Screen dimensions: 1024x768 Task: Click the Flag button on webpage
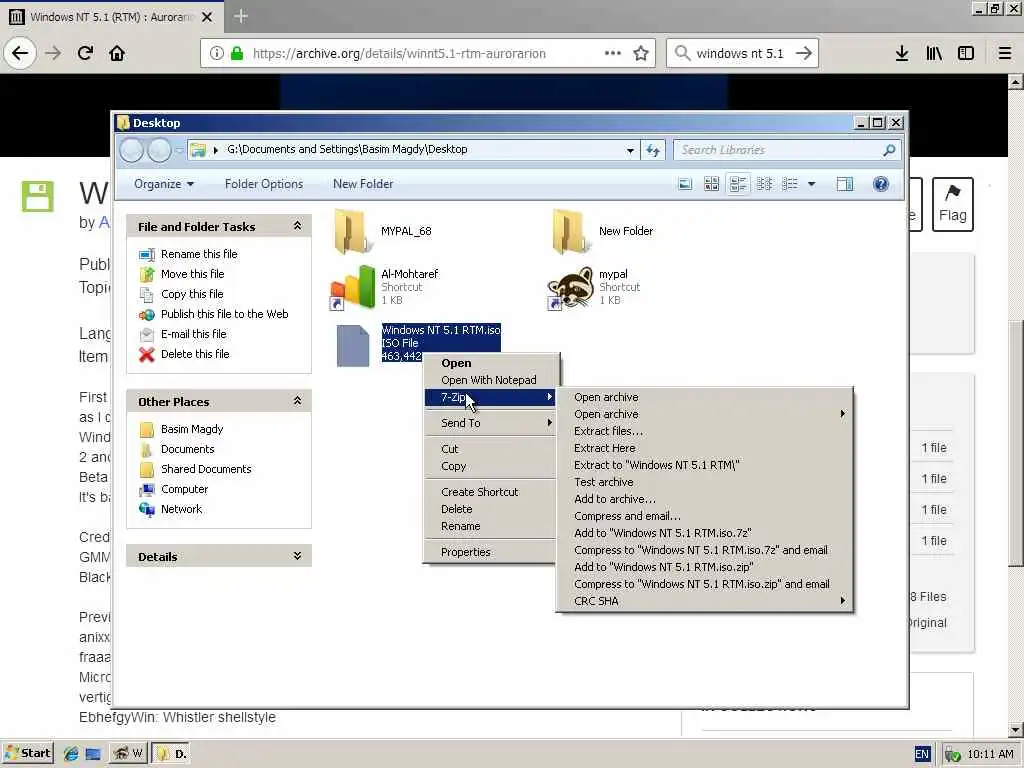click(952, 204)
